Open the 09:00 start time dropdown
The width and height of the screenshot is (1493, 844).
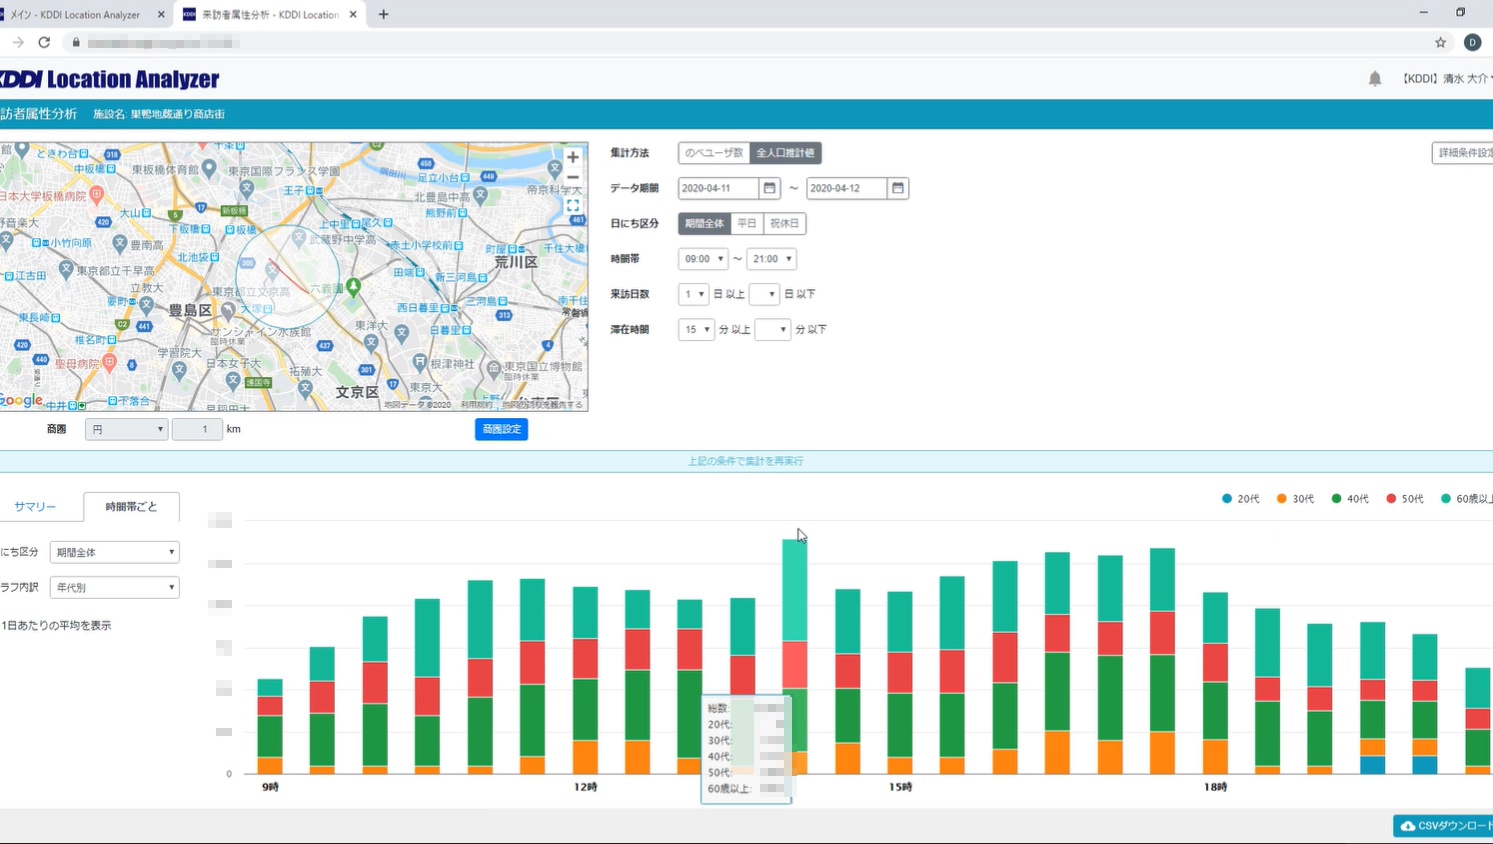pos(702,259)
